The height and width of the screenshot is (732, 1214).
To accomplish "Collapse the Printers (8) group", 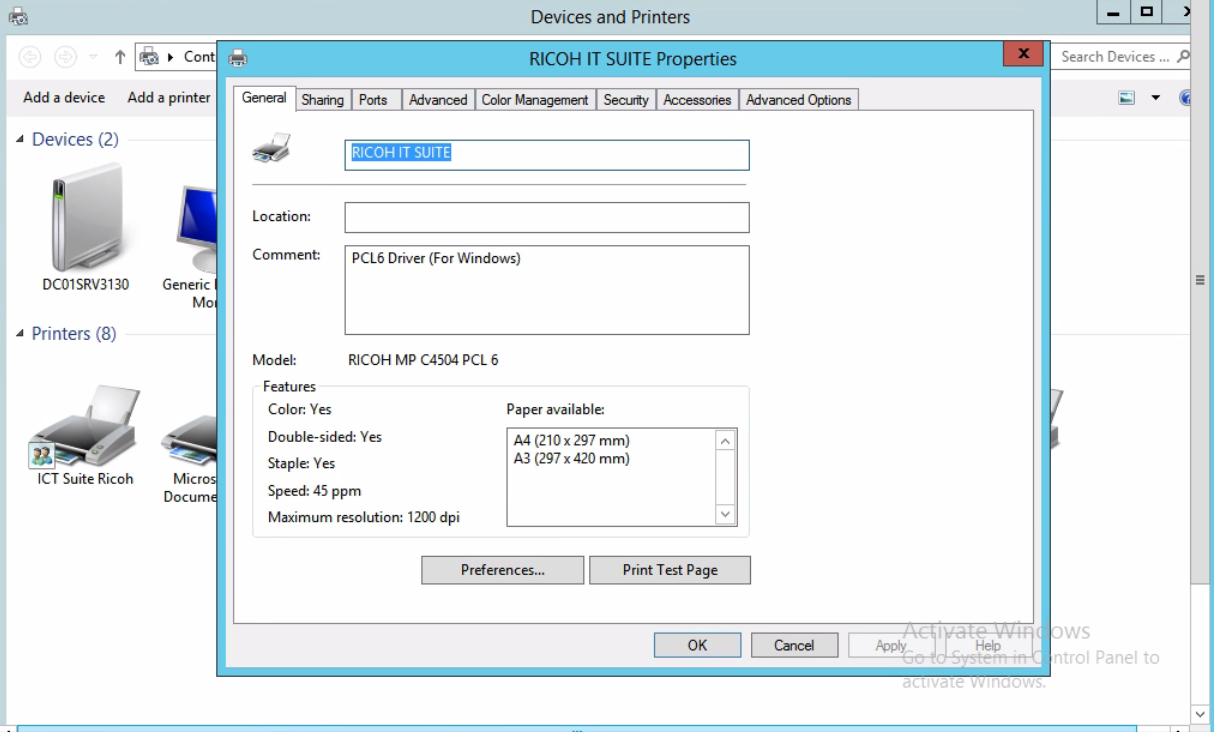I will click(20, 333).
